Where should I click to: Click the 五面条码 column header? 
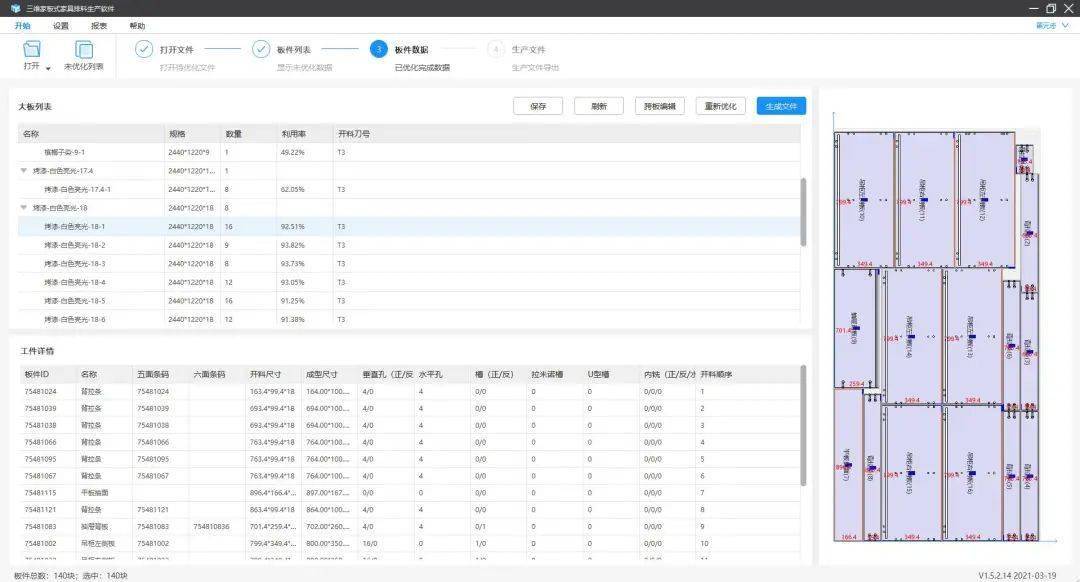coord(160,375)
